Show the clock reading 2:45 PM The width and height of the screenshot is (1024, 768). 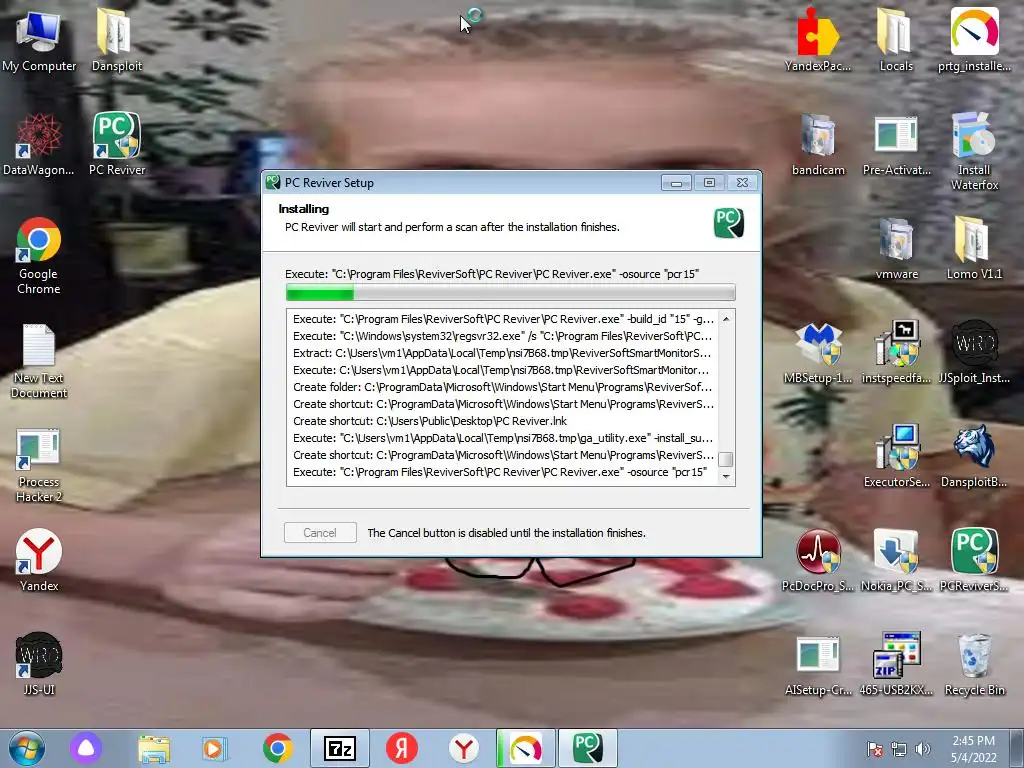coord(973,749)
